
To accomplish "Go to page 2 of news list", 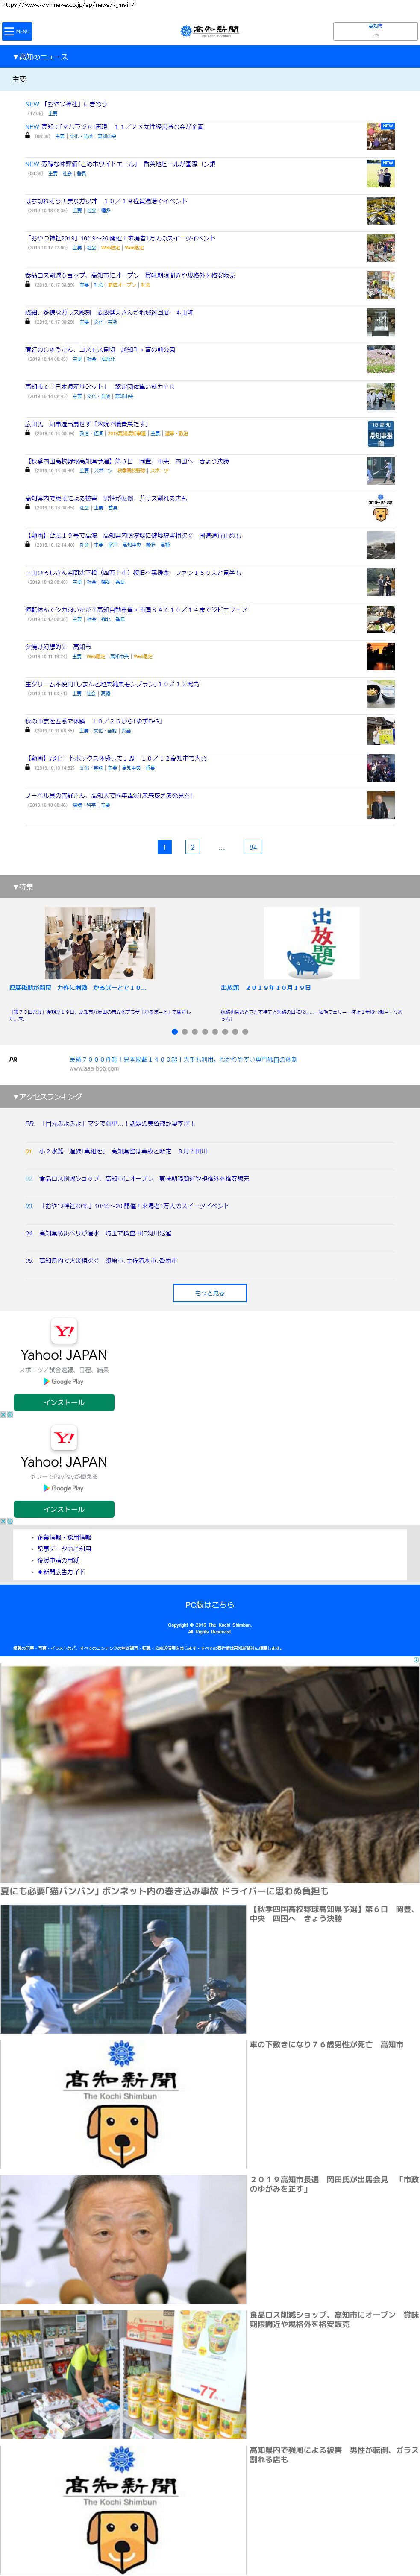I will tap(192, 847).
